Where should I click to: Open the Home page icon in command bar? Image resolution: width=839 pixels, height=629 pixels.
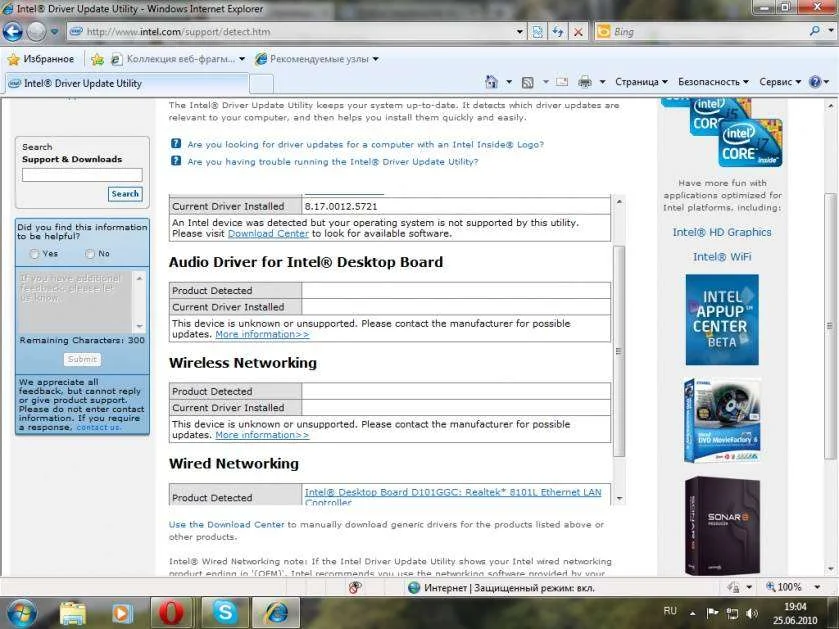[491, 82]
